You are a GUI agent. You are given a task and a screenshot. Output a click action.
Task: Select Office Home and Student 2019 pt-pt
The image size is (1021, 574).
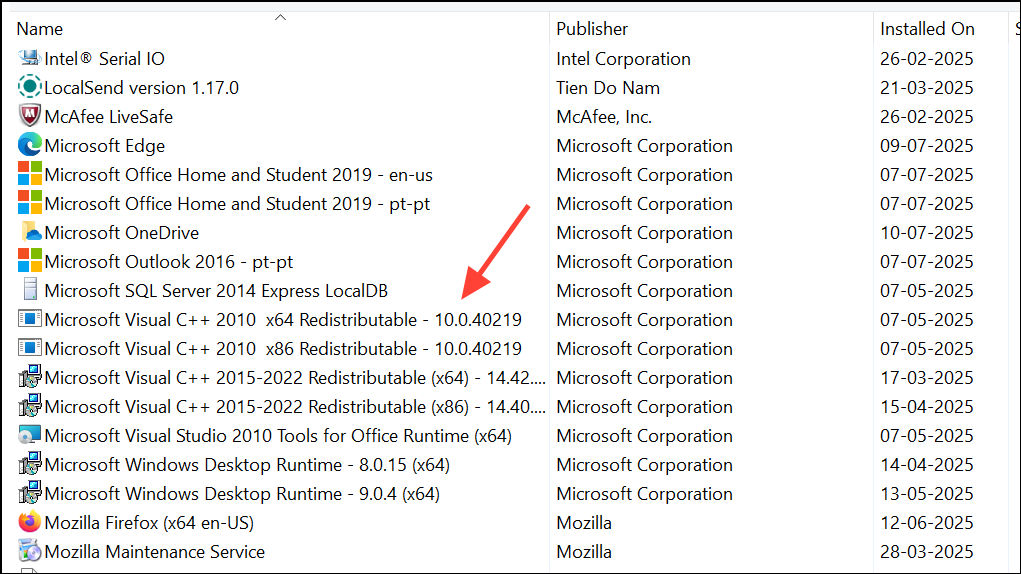pyautogui.click(x=237, y=204)
